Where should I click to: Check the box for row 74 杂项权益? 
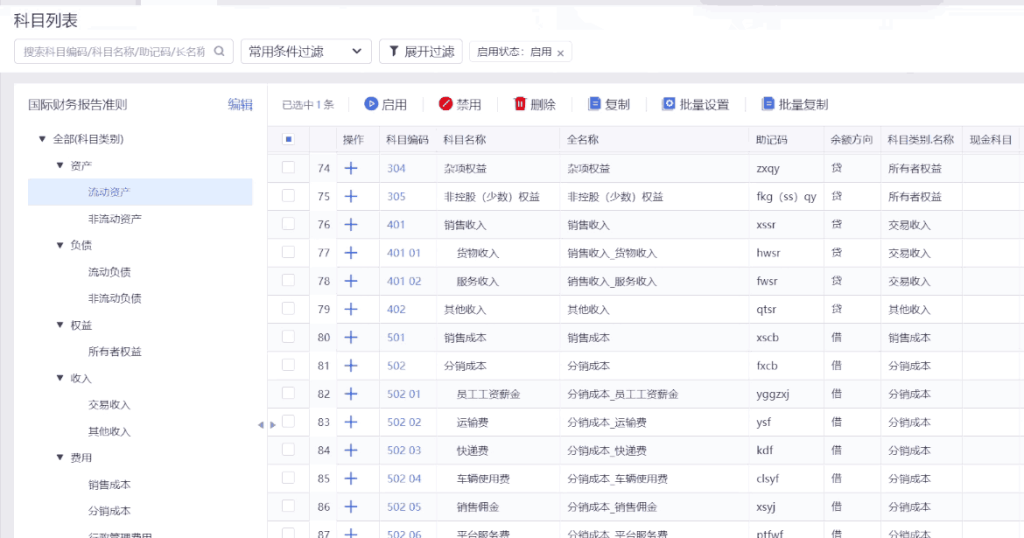coord(288,167)
